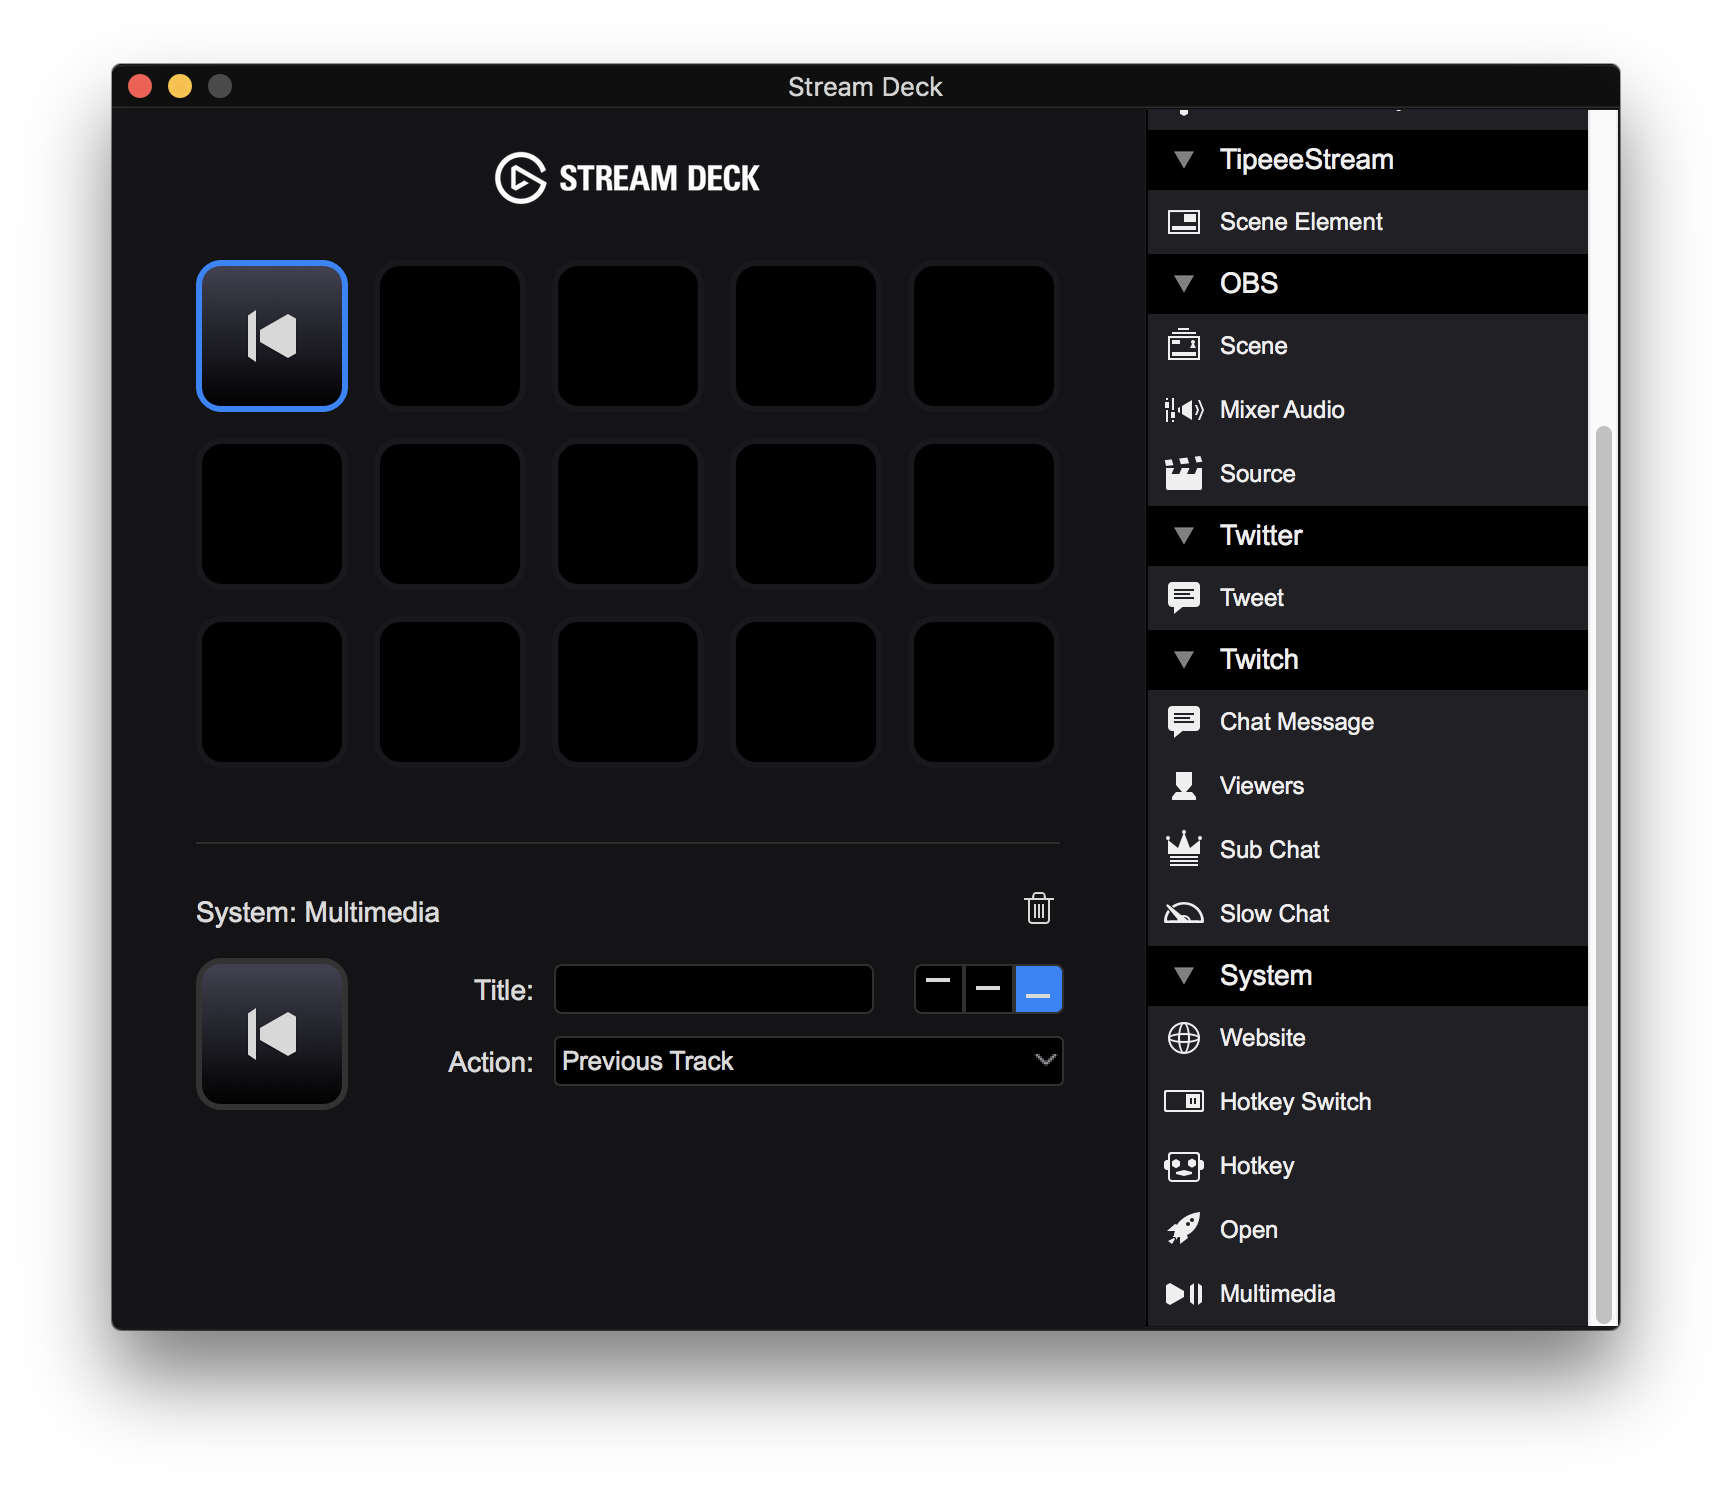Screen dimensions: 1732x1490
Task: Open the Action dropdown showing Previous Track
Action: point(808,1061)
